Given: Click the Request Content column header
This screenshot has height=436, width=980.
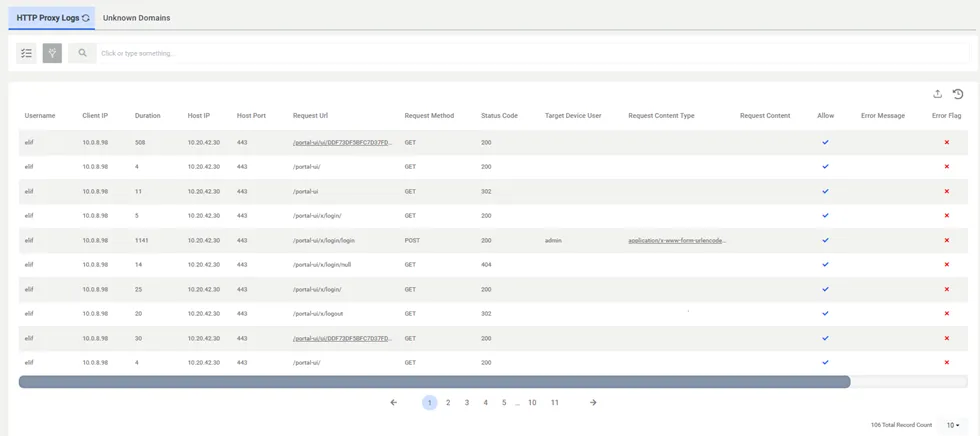Looking at the screenshot, I should 765,116.
